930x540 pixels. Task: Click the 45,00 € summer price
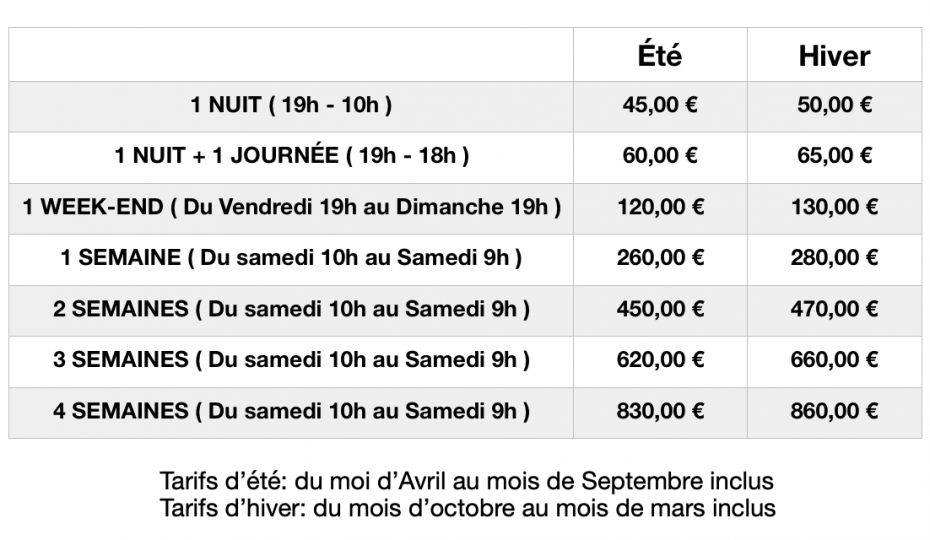(659, 105)
